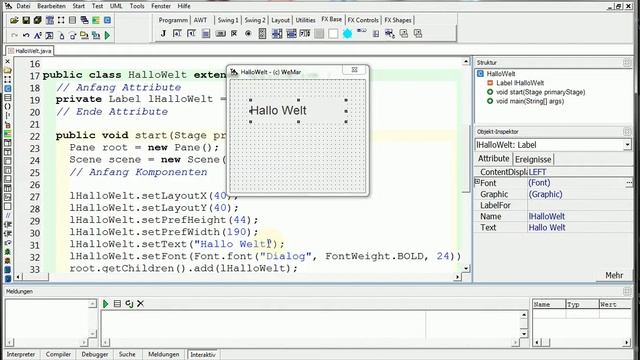640x360 pixels.
Task: Select the white pane component icon
Action: click(333, 33)
